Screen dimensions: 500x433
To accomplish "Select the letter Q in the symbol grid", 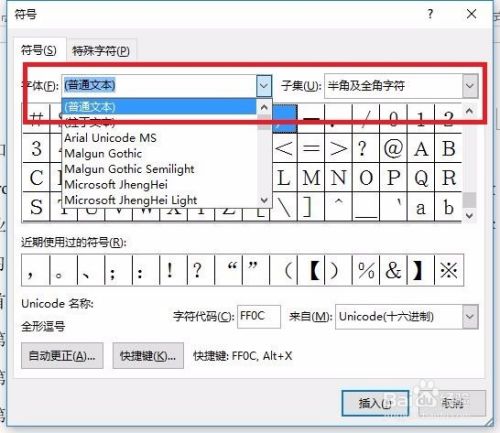I will [421, 177].
